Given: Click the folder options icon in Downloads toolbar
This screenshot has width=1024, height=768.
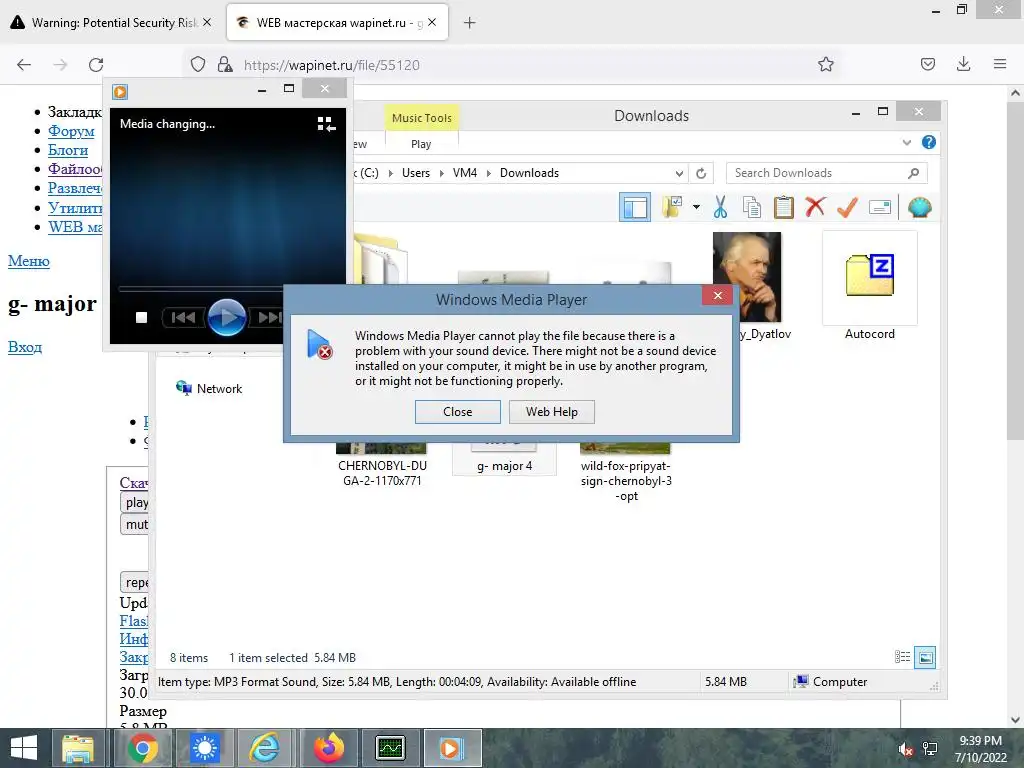Looking at the screenshot, I should 672,208.
